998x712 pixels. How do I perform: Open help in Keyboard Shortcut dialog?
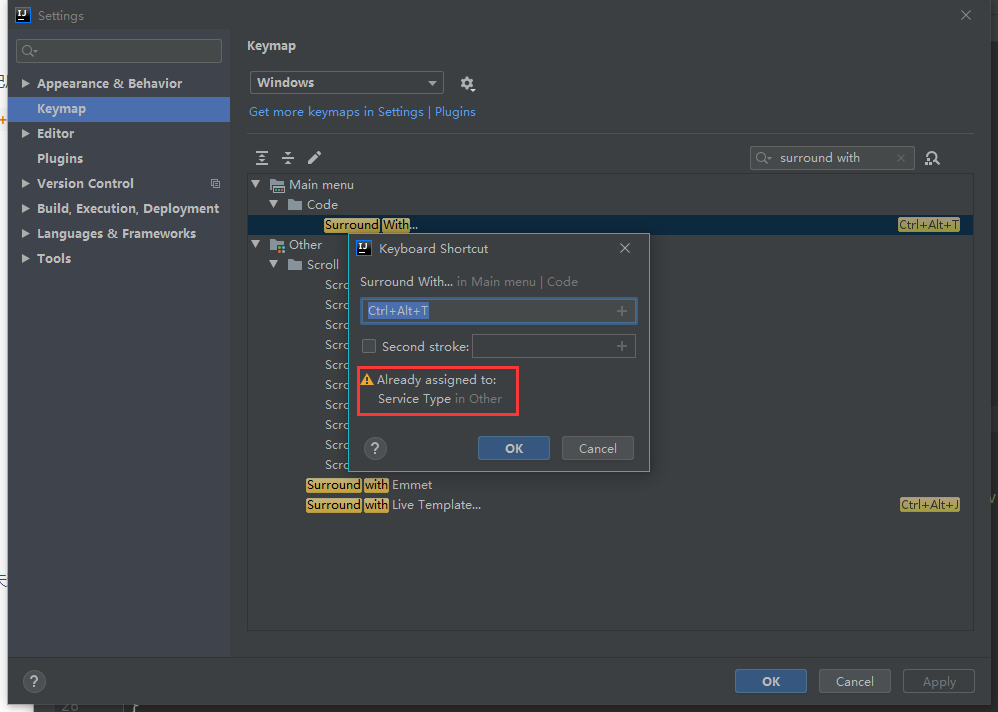pos(375,448)
